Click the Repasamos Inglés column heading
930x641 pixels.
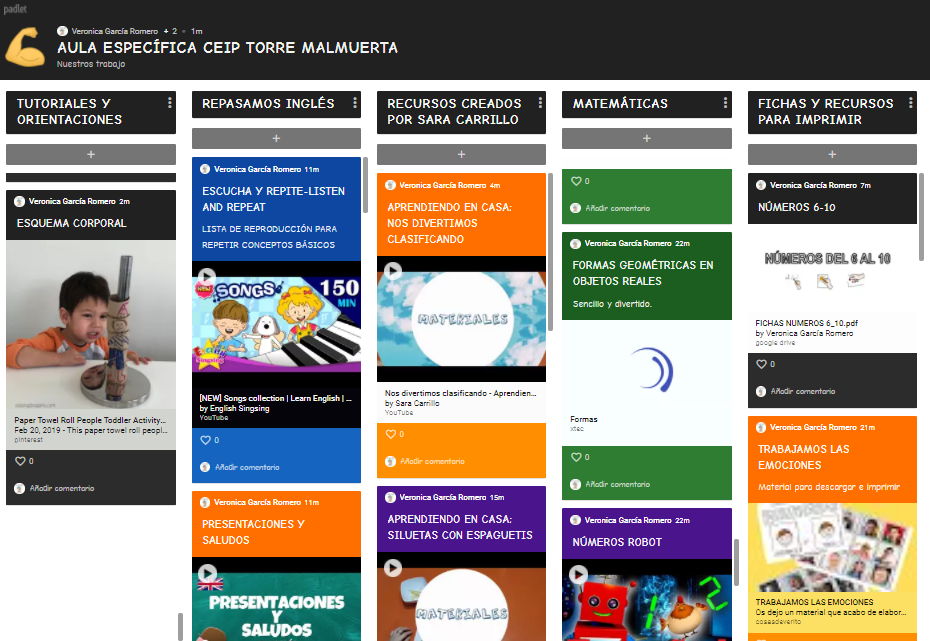tap(268, 103)
